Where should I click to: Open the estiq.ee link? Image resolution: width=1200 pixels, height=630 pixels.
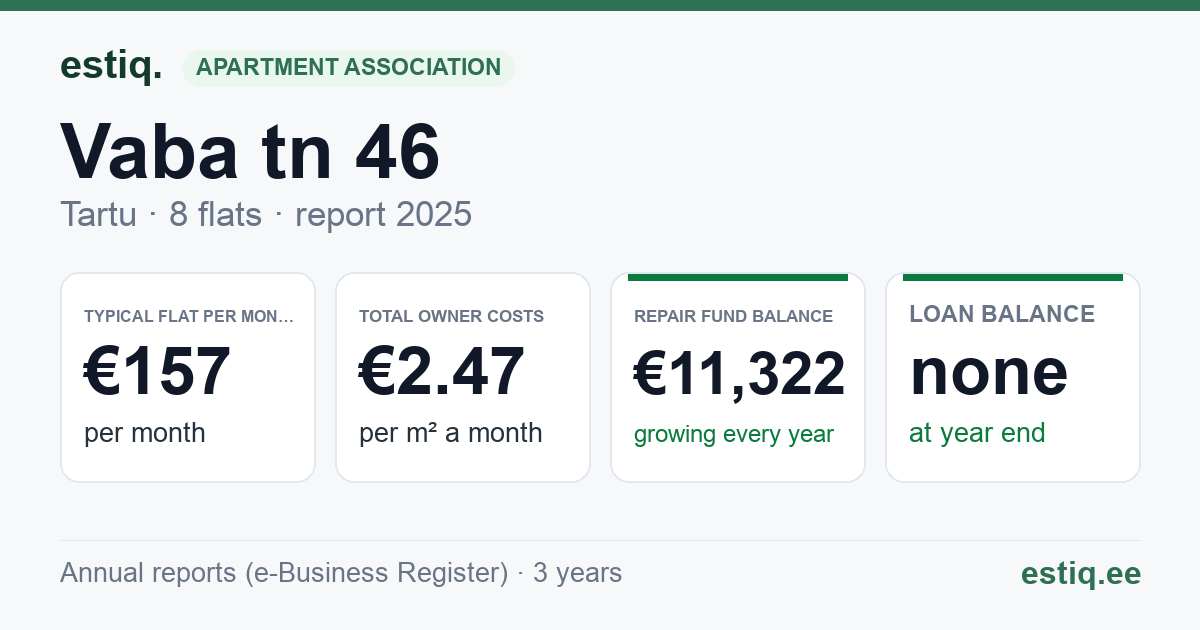1080,573
